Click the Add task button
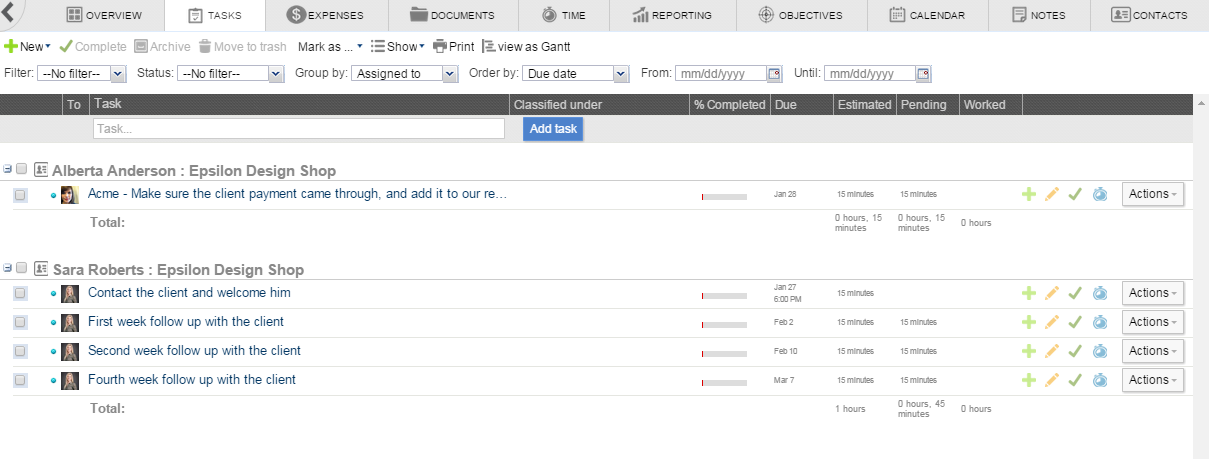 553,129
